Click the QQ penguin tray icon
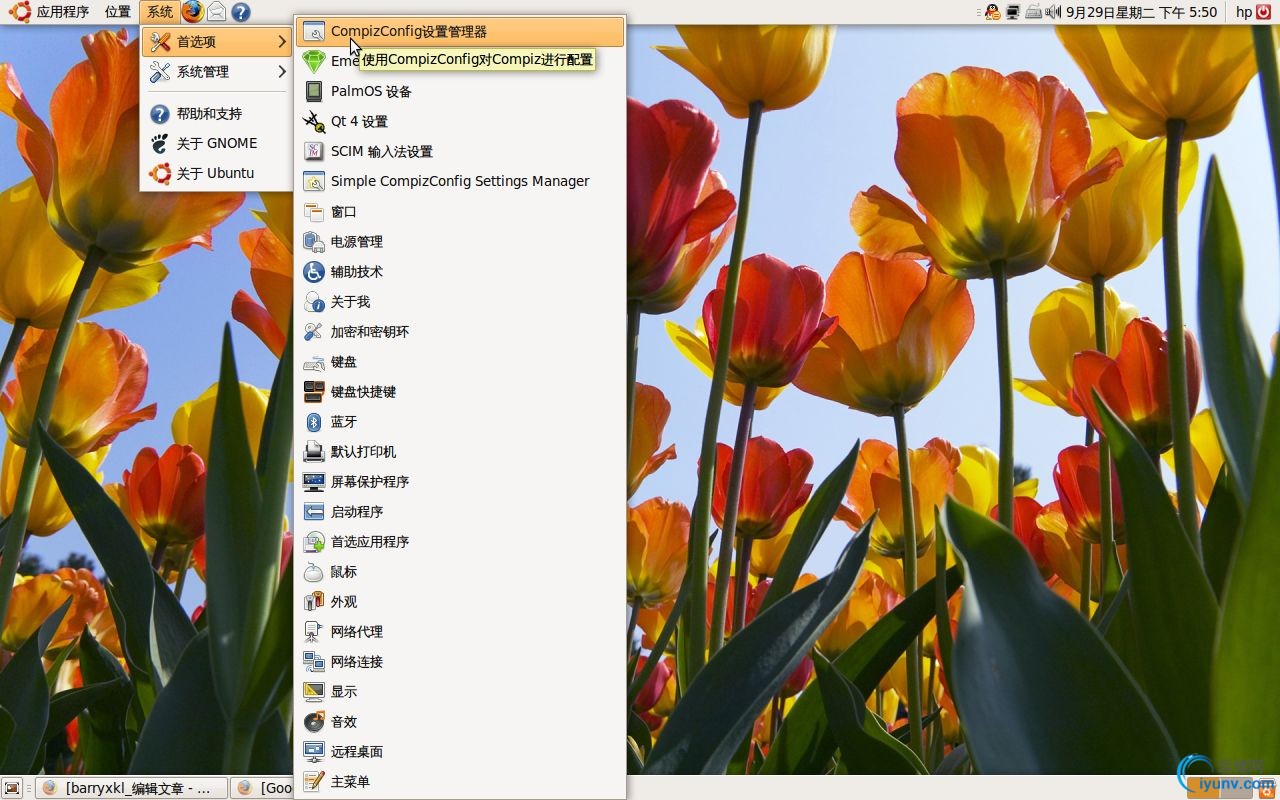This screenshot has width=1280, height=800. click(992, 12)
